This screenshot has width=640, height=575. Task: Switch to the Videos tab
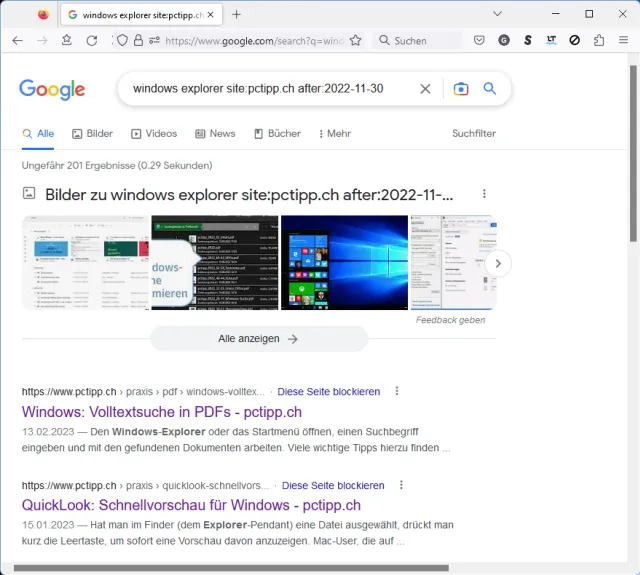point(154,133)
